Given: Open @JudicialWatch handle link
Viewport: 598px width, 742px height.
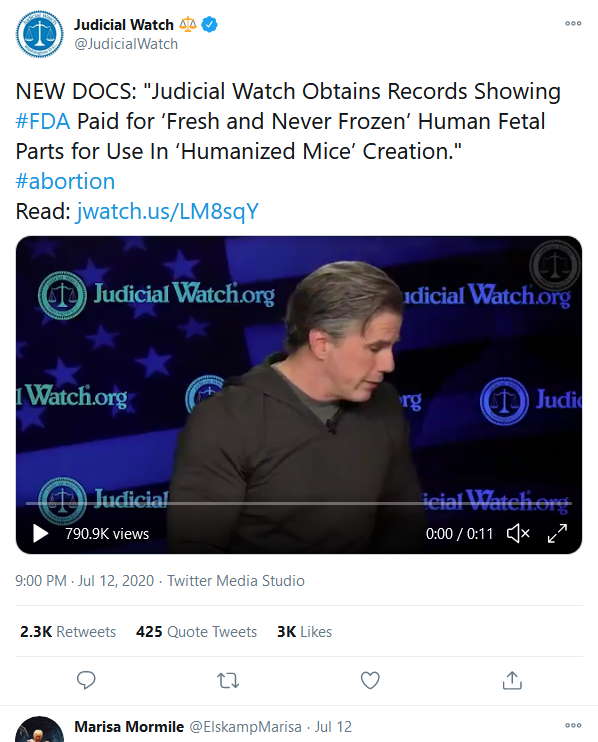Looking at the screenshot, I should [x=126, y=44].
